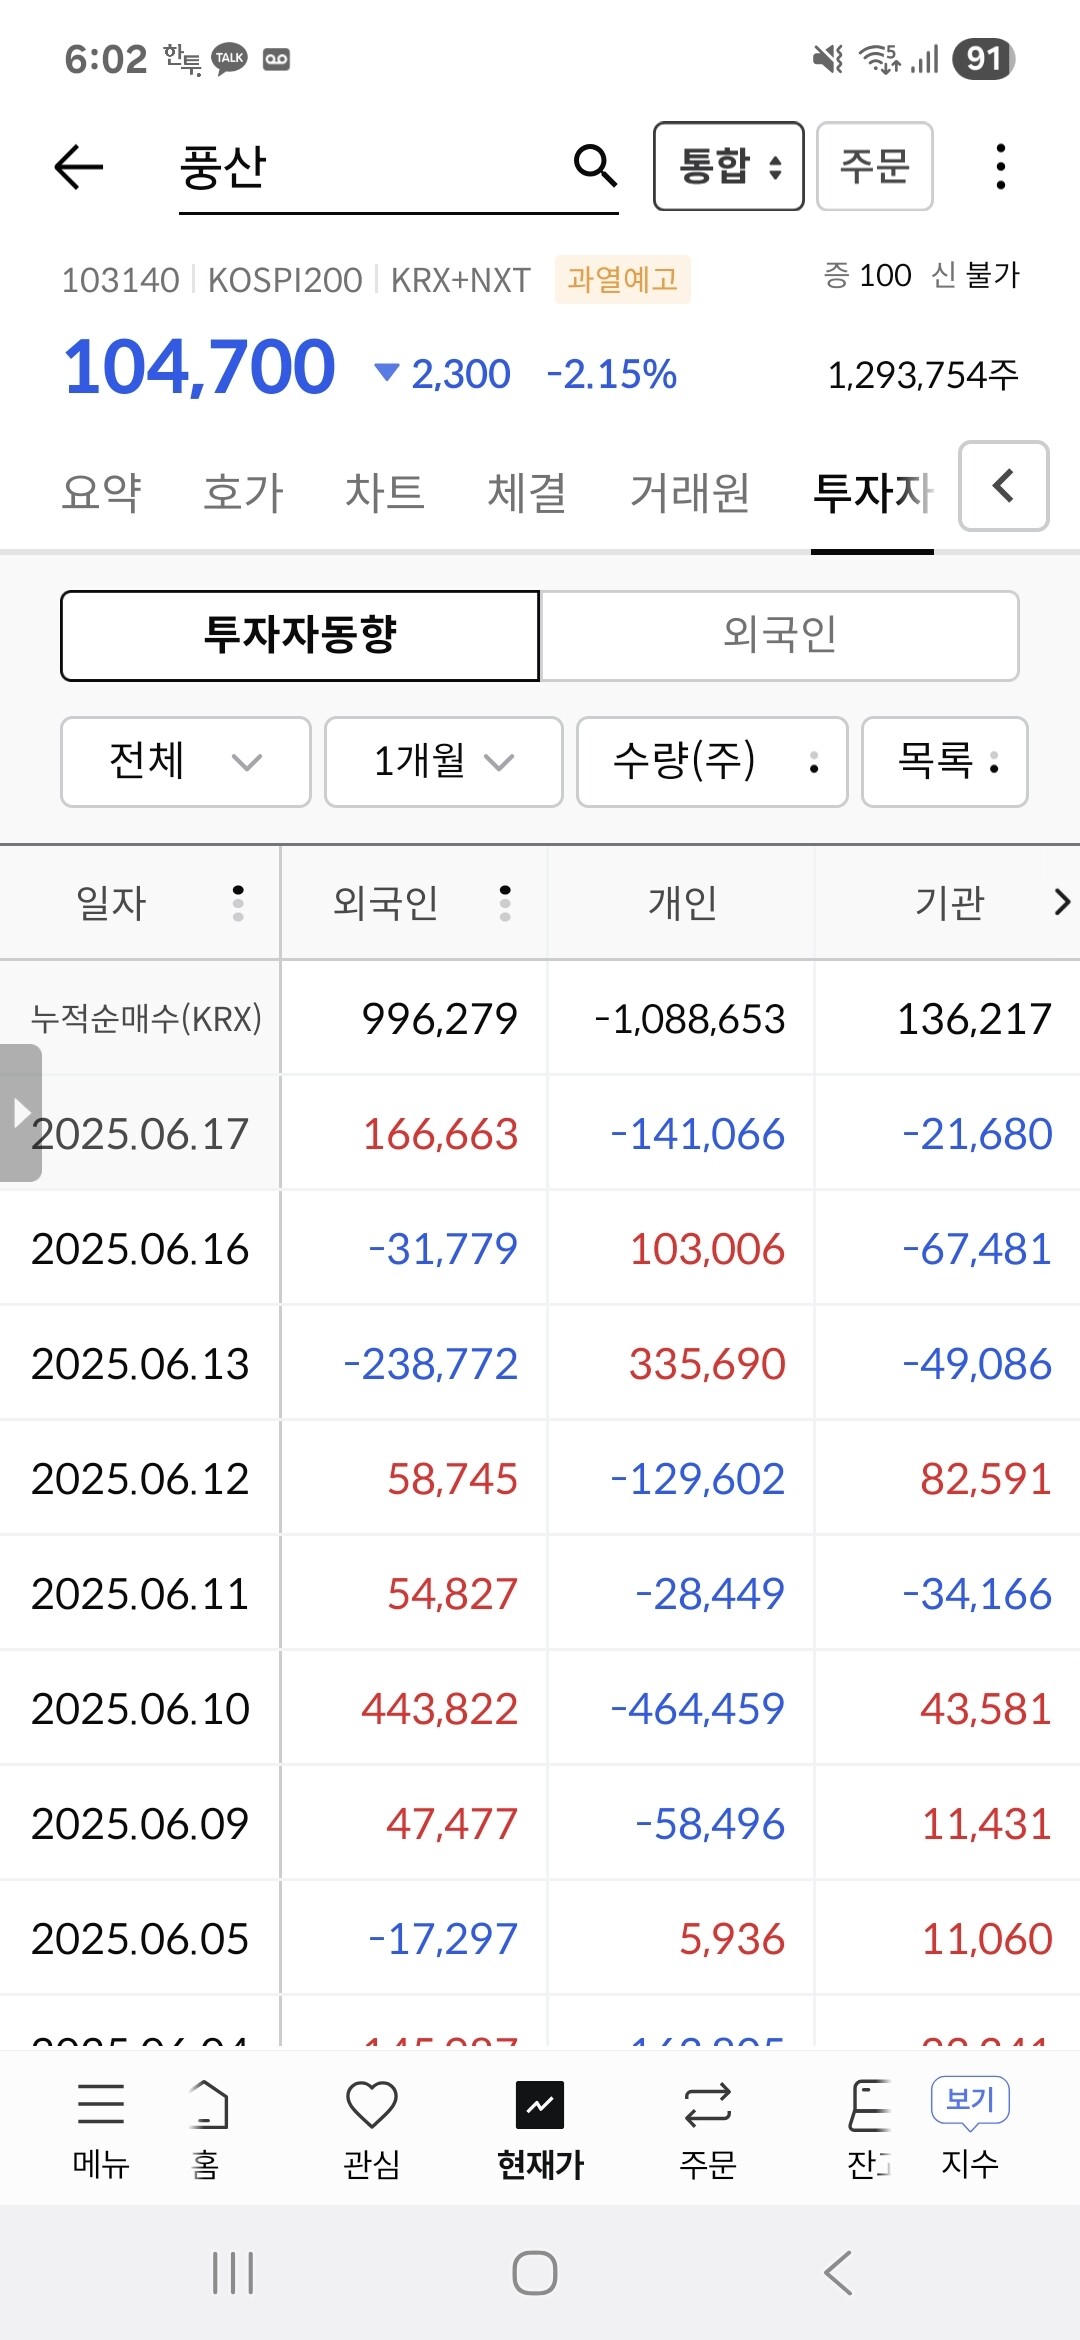
Task: Switch to the 차트 tab
Action: [x=385, y=492]
